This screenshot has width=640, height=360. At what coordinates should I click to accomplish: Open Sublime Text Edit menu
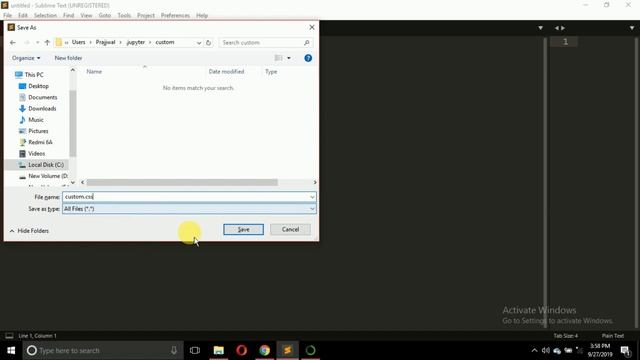(x=22, y=15)
